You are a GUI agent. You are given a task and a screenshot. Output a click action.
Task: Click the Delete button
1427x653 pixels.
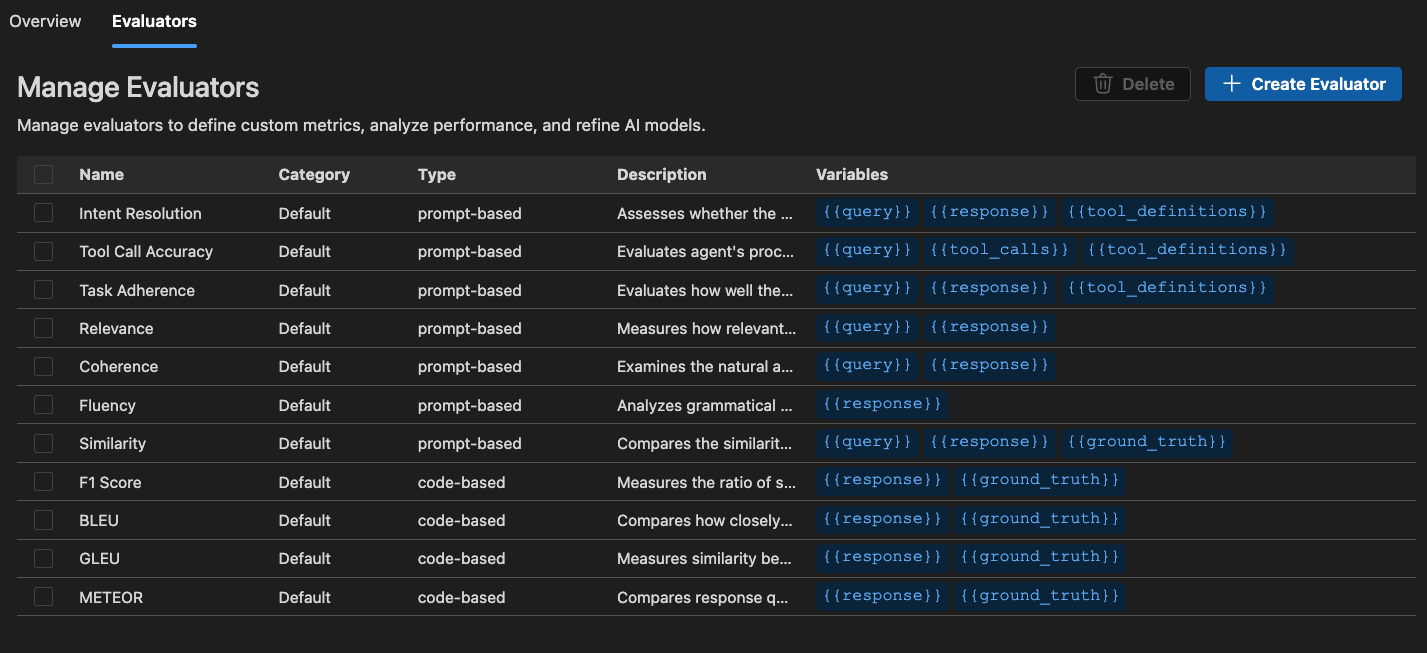click(1133, 84)
